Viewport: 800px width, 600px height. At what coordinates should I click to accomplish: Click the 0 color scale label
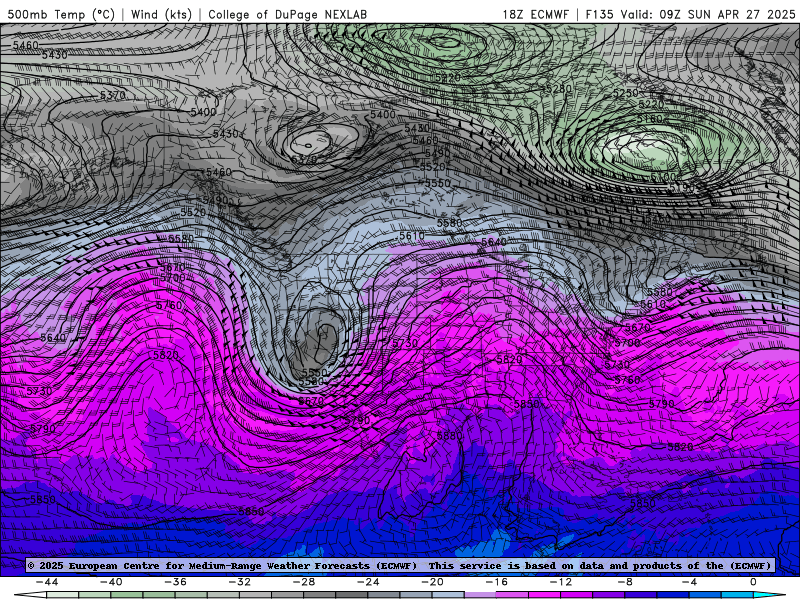coord(753,582)
